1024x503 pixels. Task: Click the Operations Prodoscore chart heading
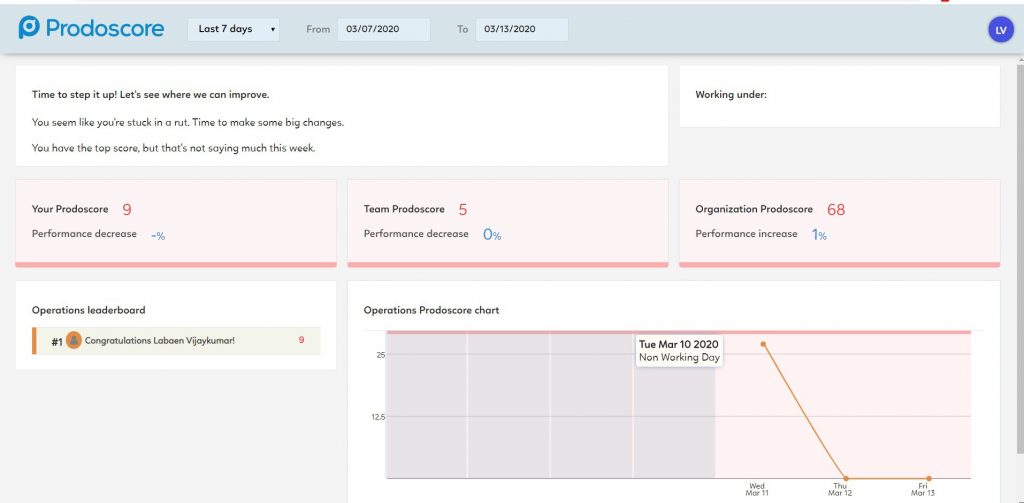431,310
